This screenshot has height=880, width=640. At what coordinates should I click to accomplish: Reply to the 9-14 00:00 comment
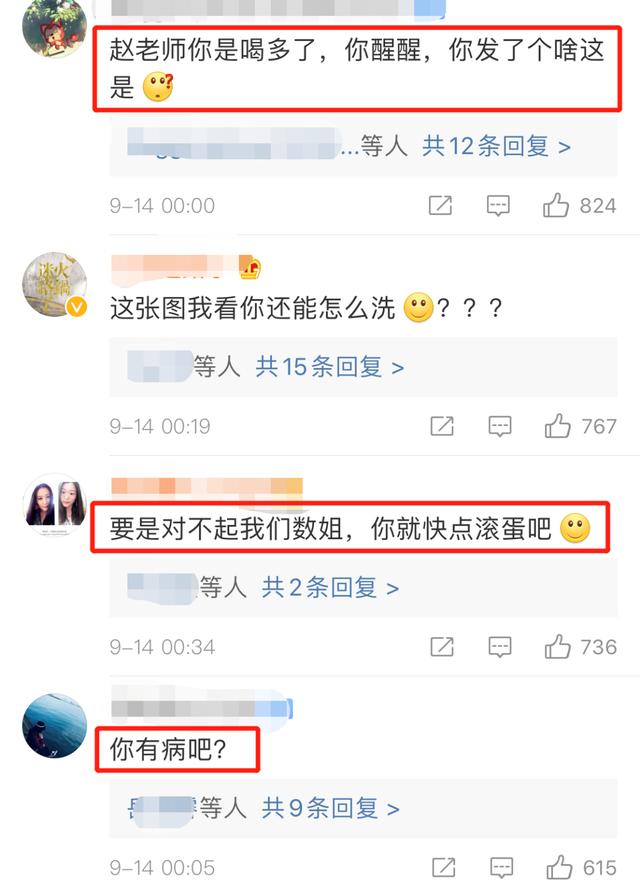tap(498, 206)
